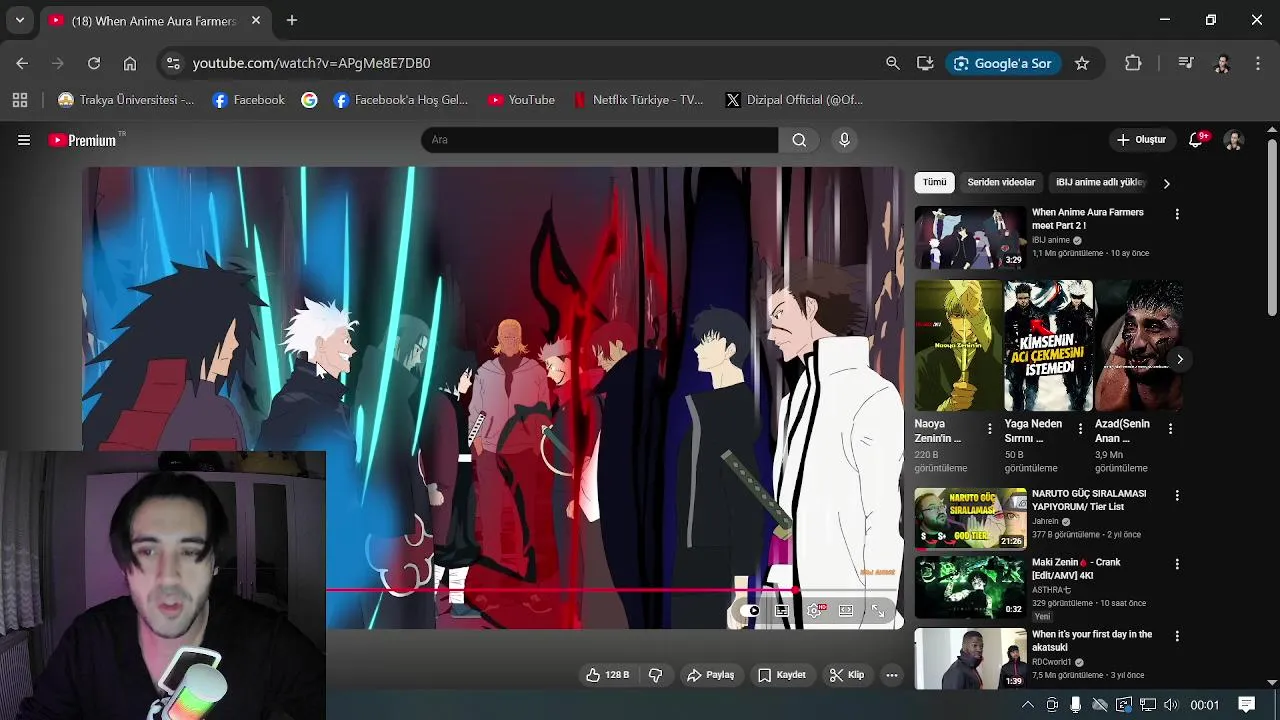Select iBIJ anime adlı yükleyen chip

(1101, 183)
